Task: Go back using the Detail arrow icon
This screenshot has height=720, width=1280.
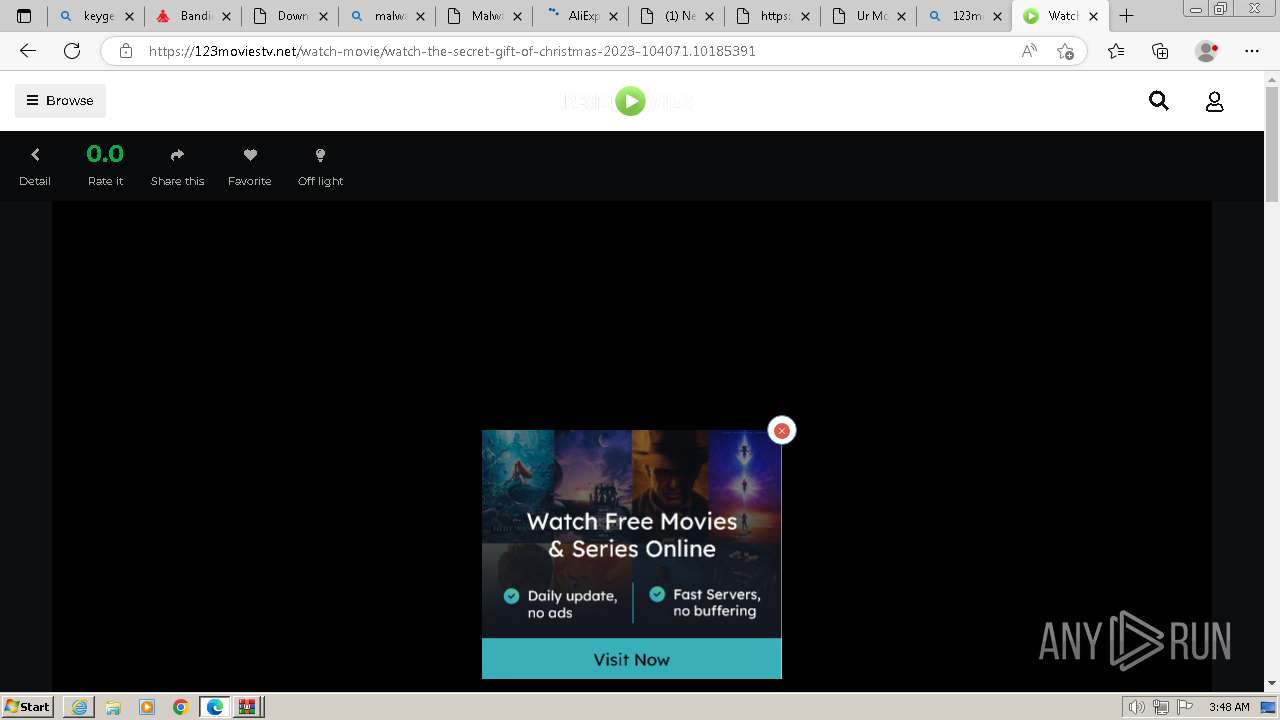Action: click(35, 155)
